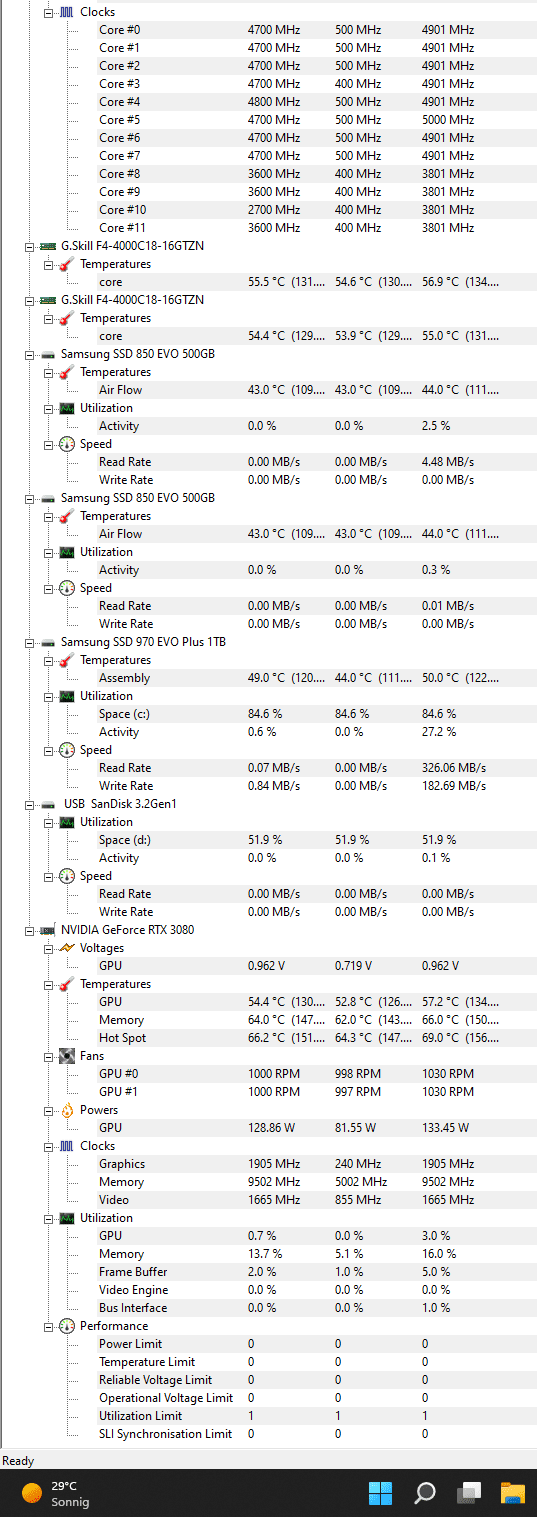
Task: Collapse the NVIDIA GeForce RTX 3080 node
Action: (x=30, y=930)
